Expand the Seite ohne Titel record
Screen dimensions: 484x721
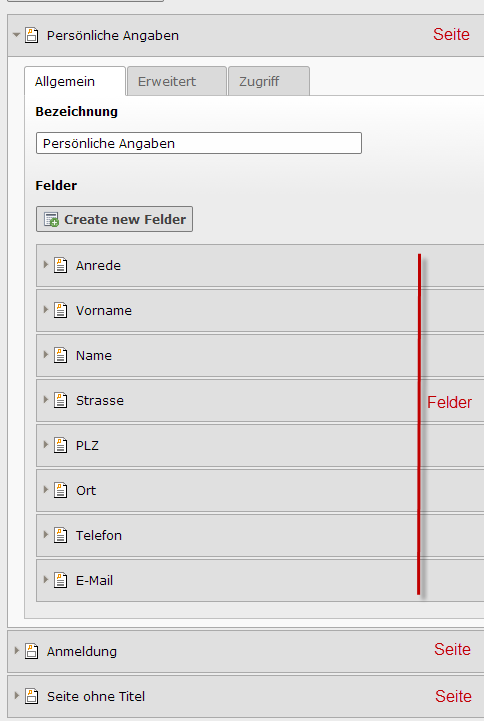[x=17, y=696]
